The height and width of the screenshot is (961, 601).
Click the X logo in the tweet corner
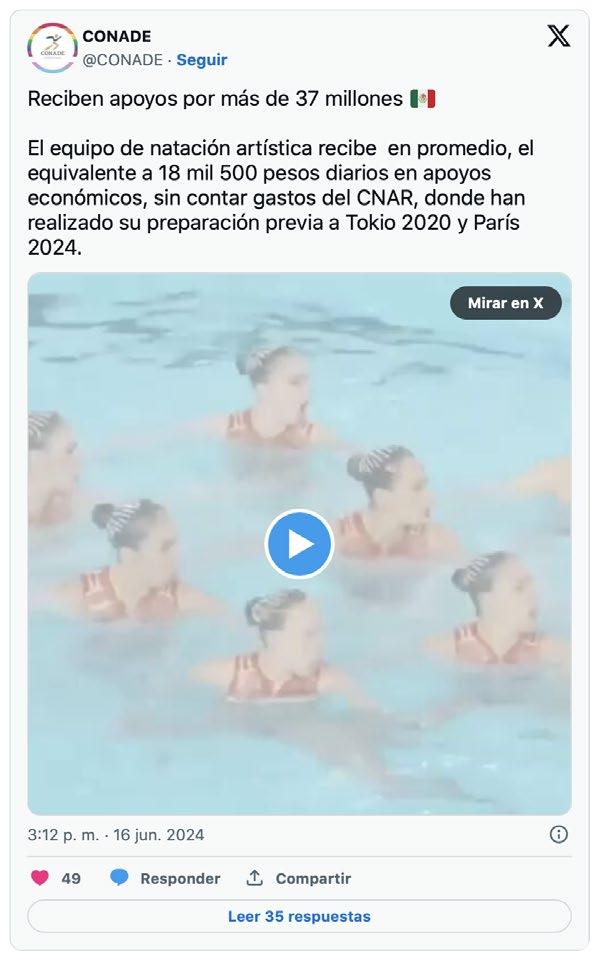pos(558,36)
